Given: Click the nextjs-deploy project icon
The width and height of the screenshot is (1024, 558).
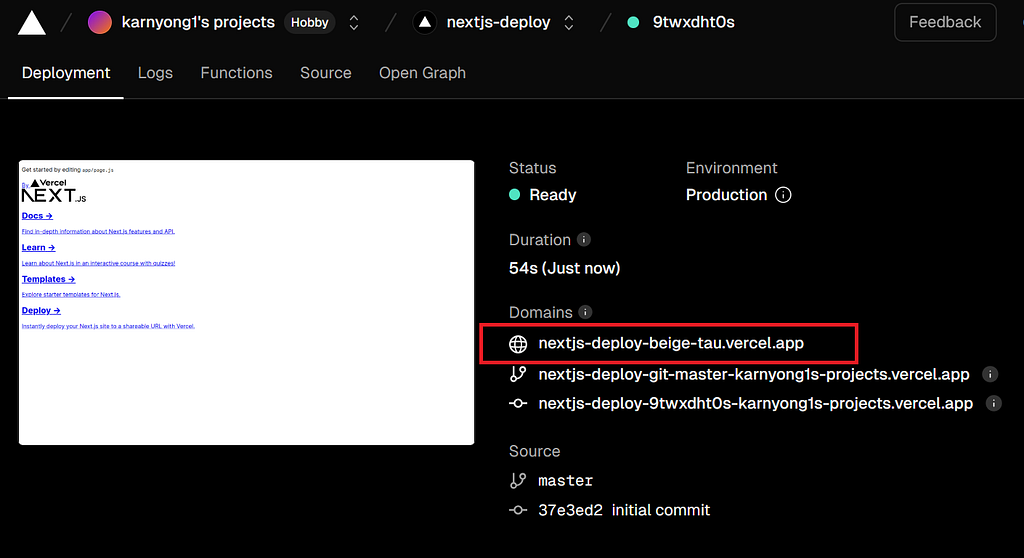Looking at the screenshot, I should (424, 22).
